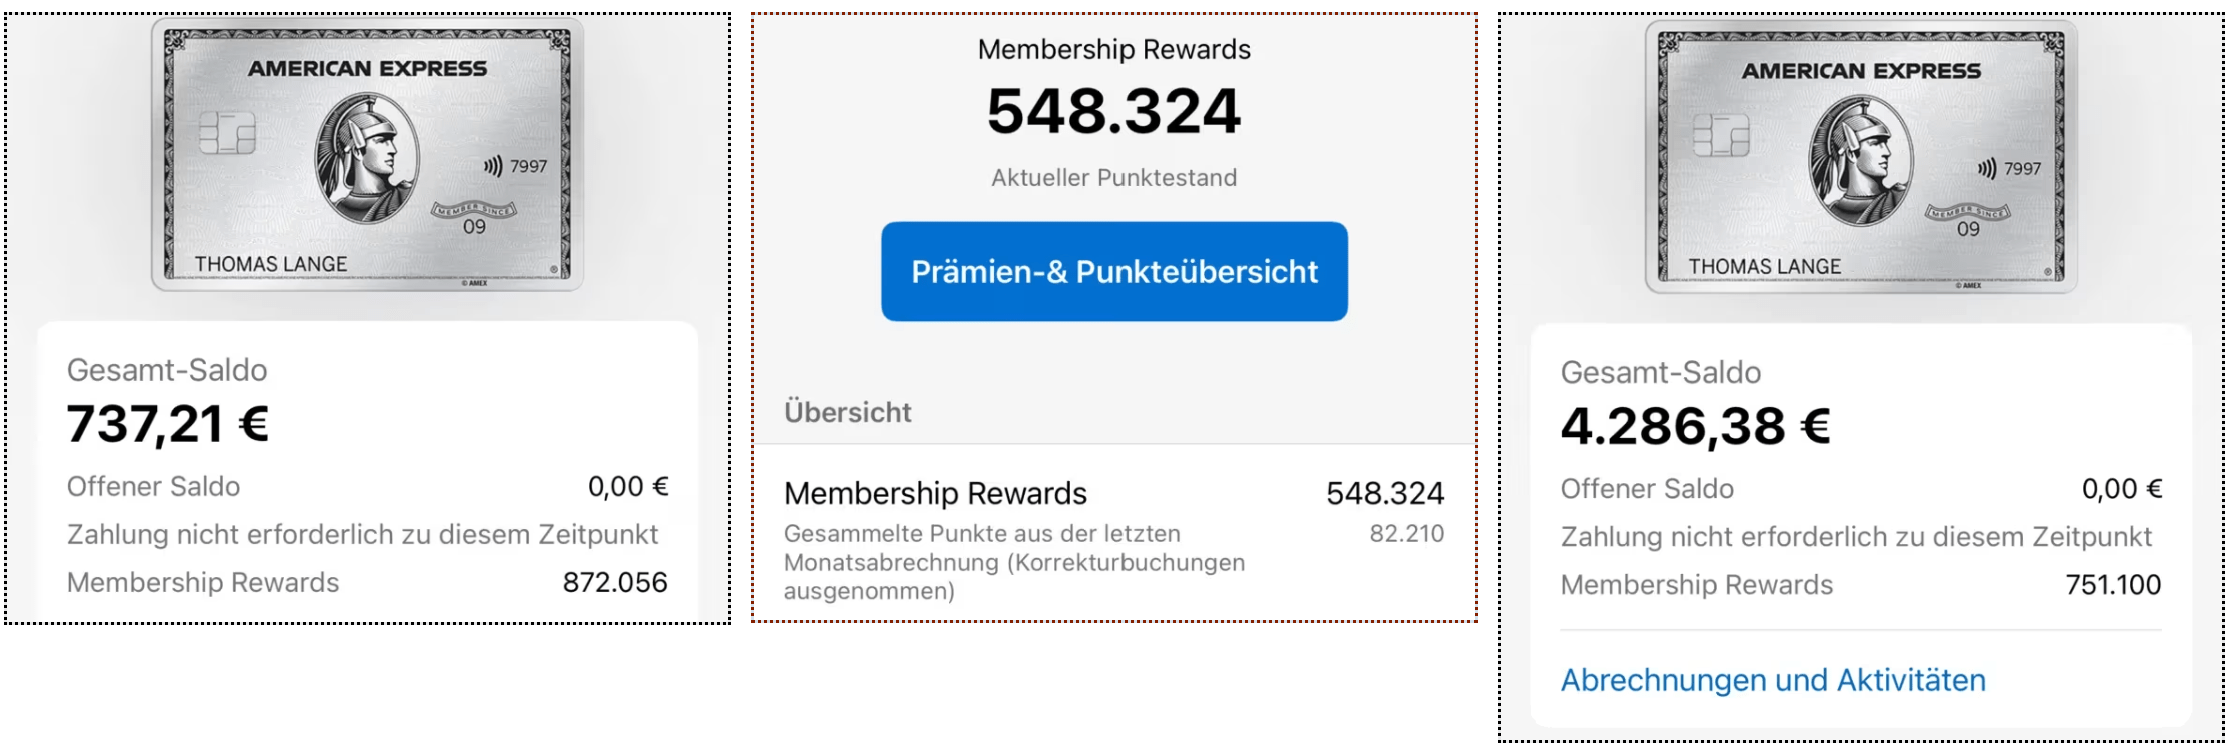Select the Gesamt-Saldo amount 737,21 €
Screen dimensions: 2236x748
coord(168,423)
